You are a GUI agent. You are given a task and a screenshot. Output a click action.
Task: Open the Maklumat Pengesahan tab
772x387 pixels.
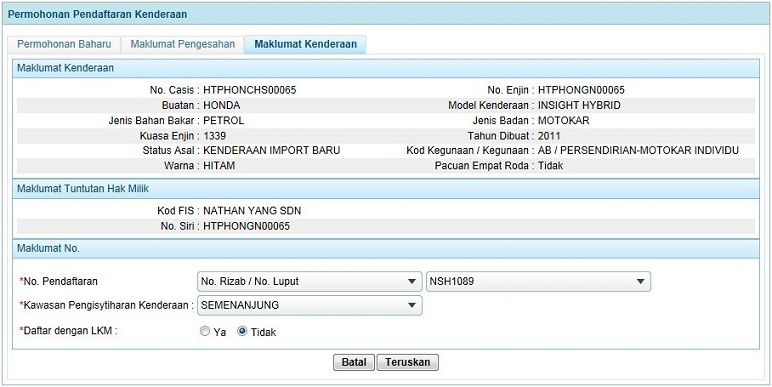182,44
